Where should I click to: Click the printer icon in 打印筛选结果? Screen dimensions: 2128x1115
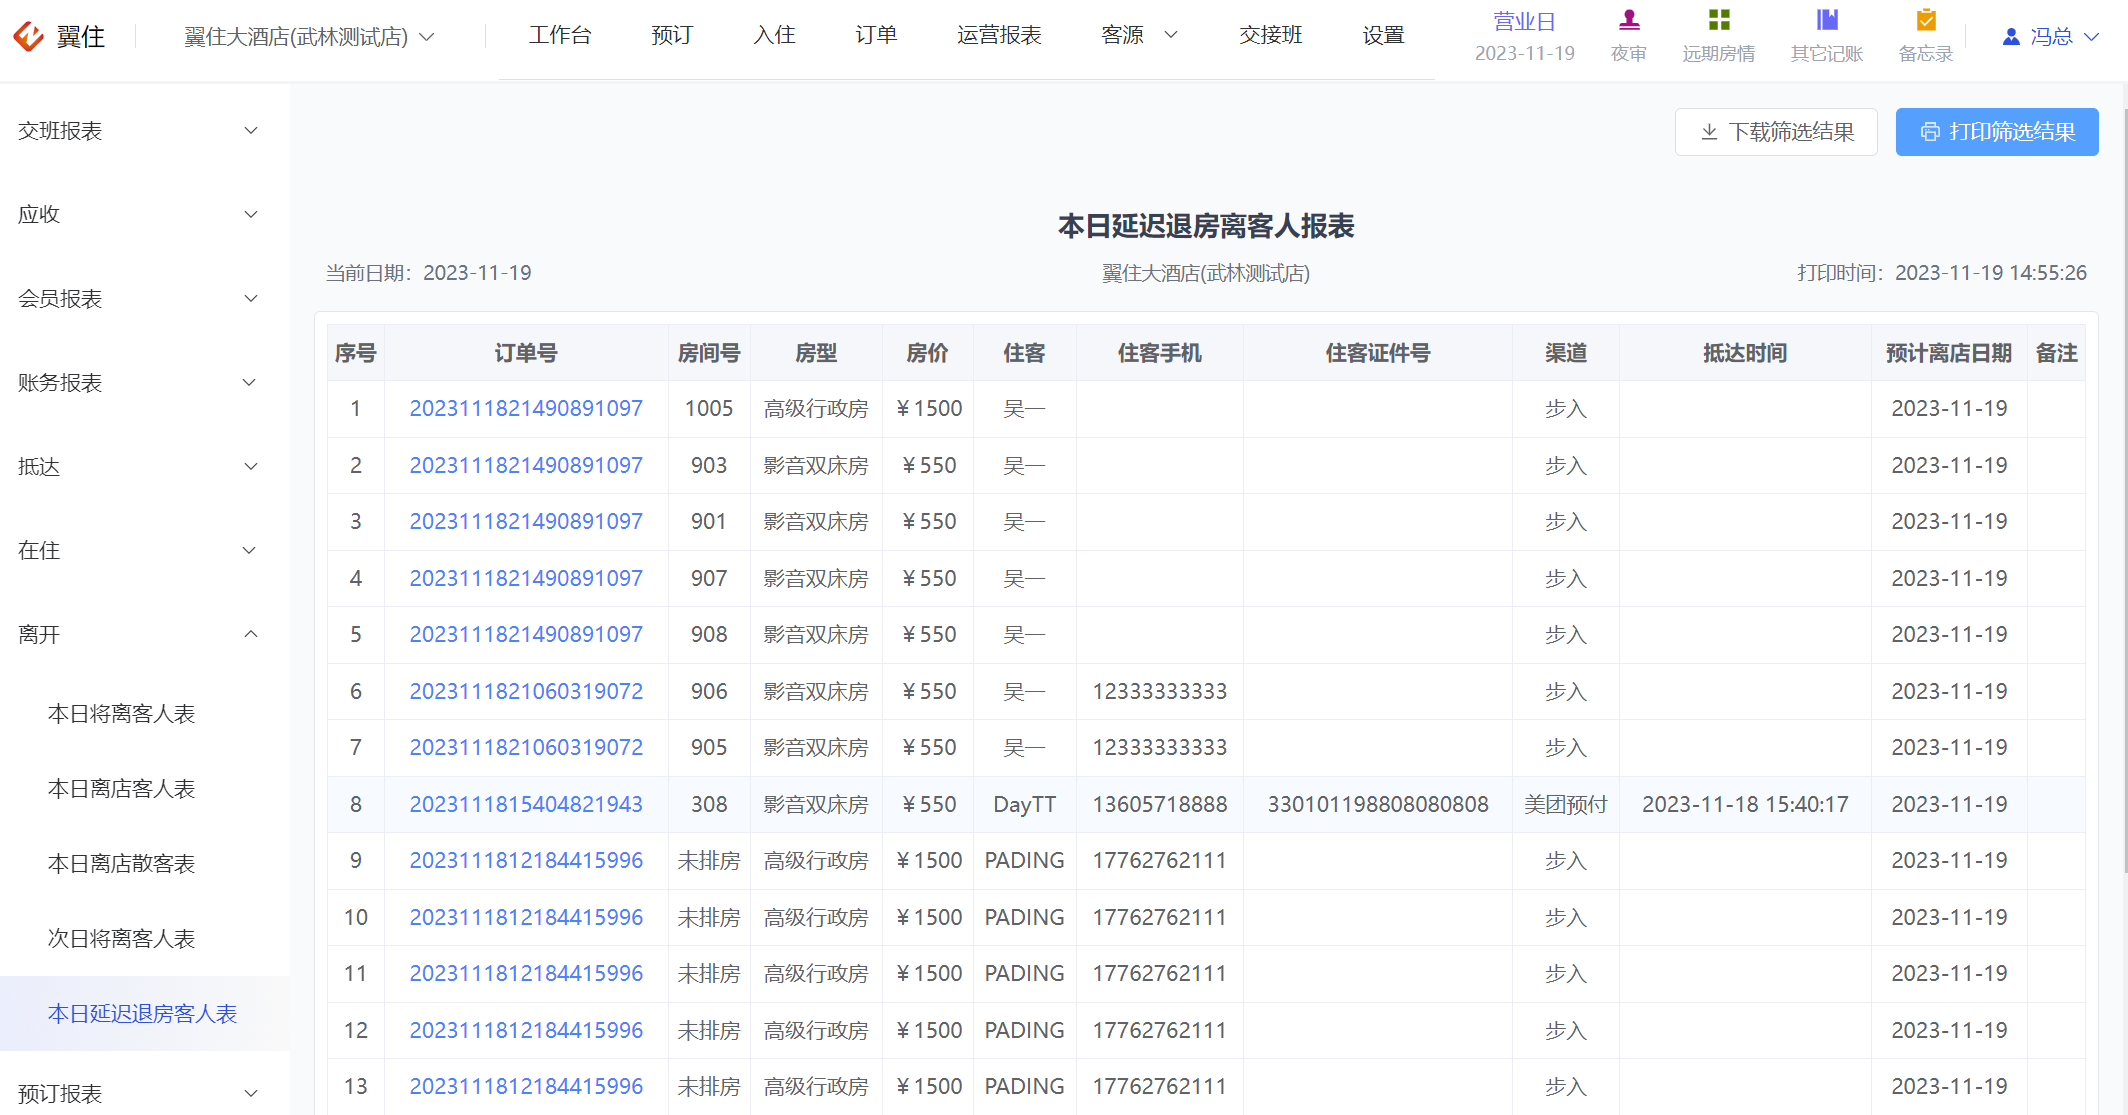click(1930, 132)
